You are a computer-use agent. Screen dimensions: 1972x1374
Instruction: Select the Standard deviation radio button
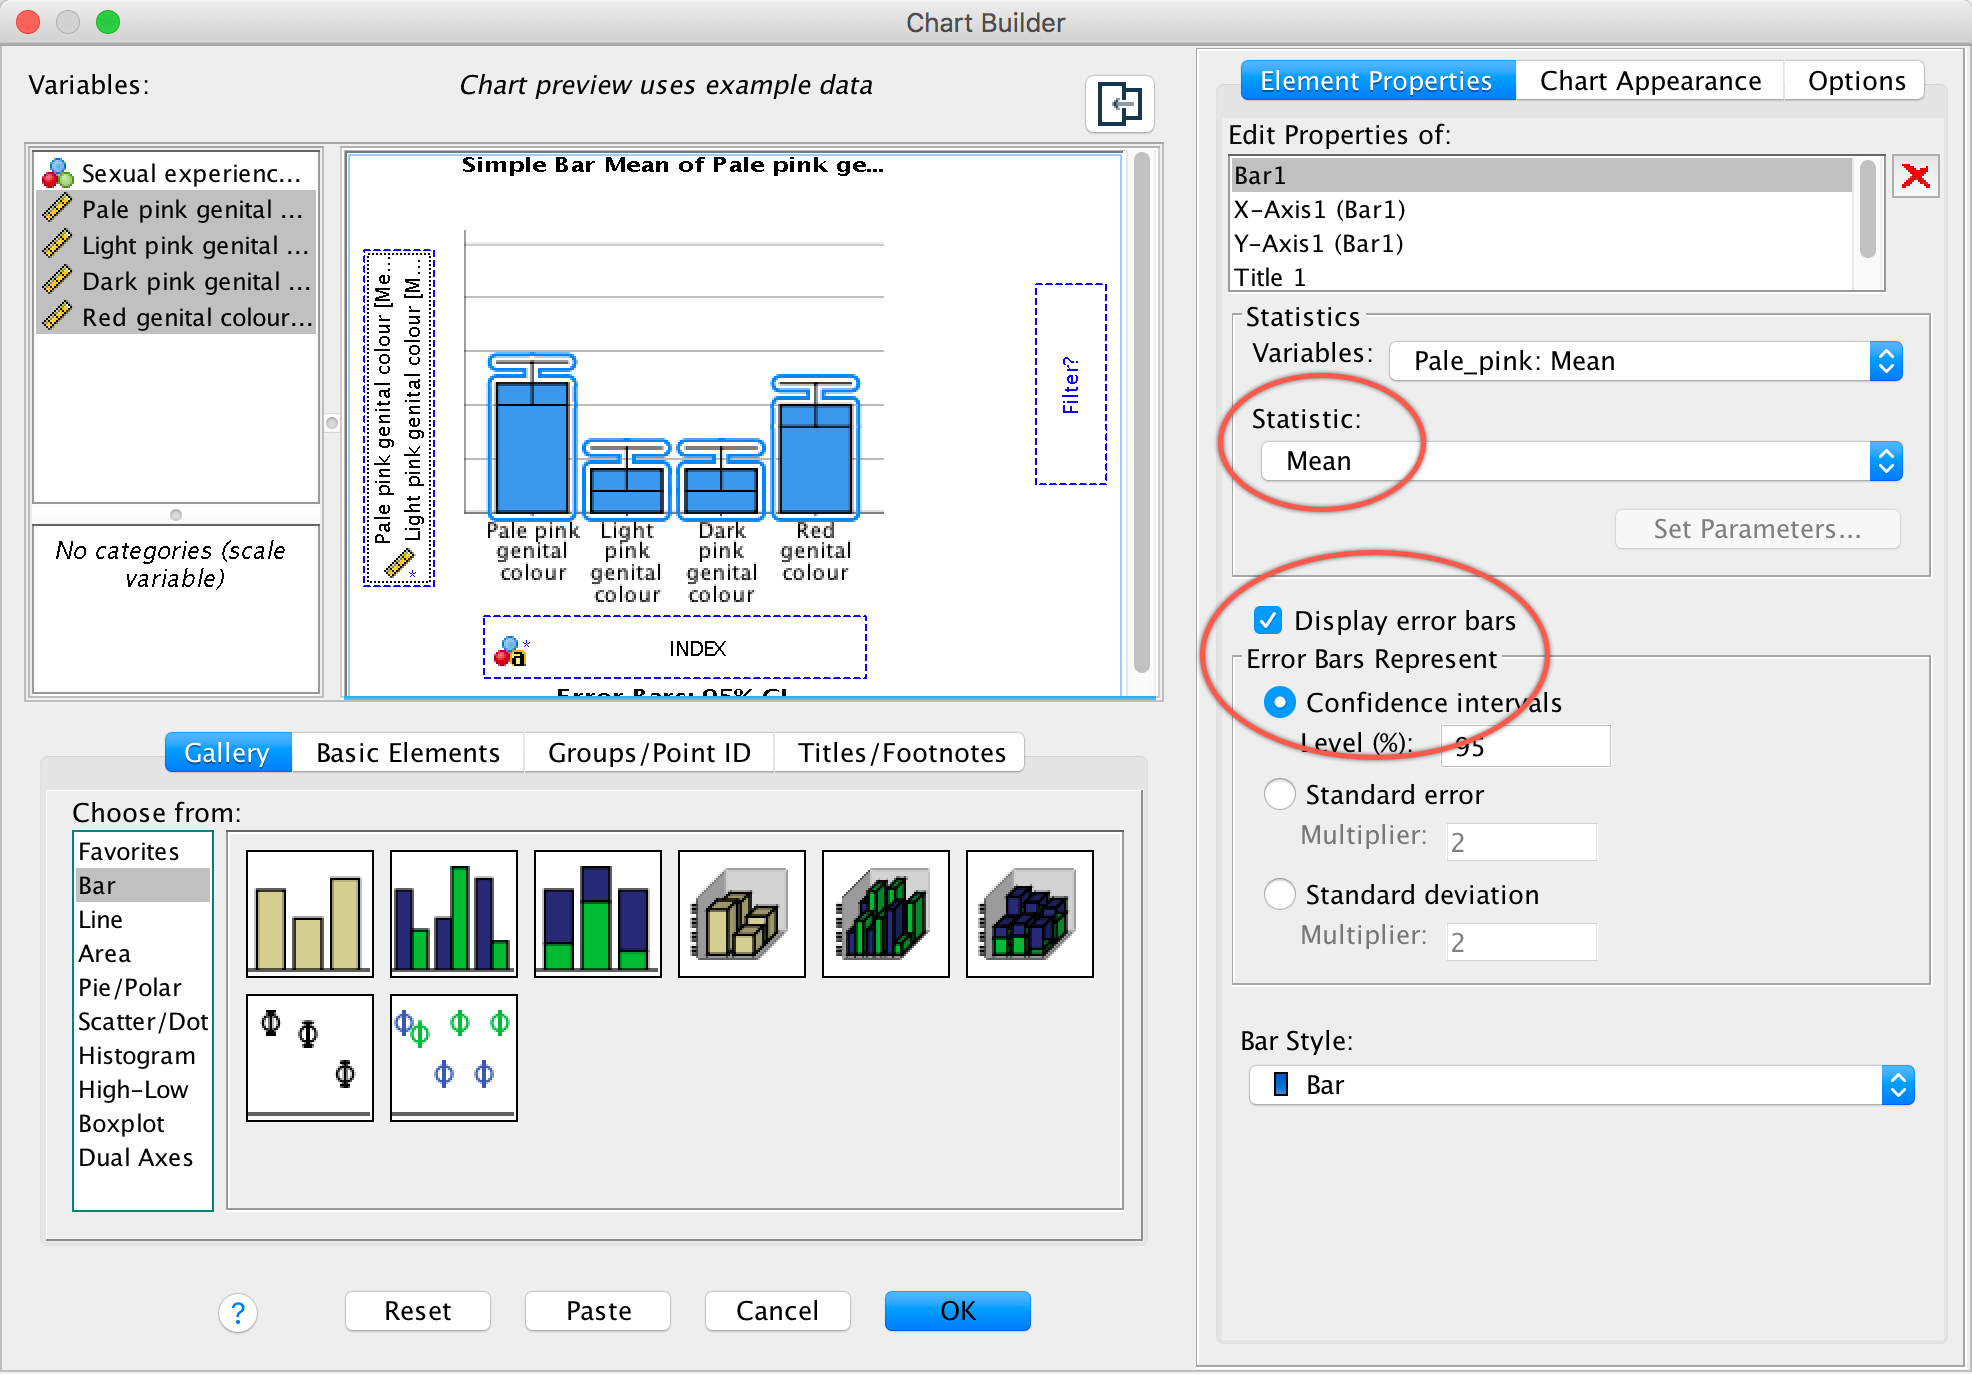[1280, 894]
